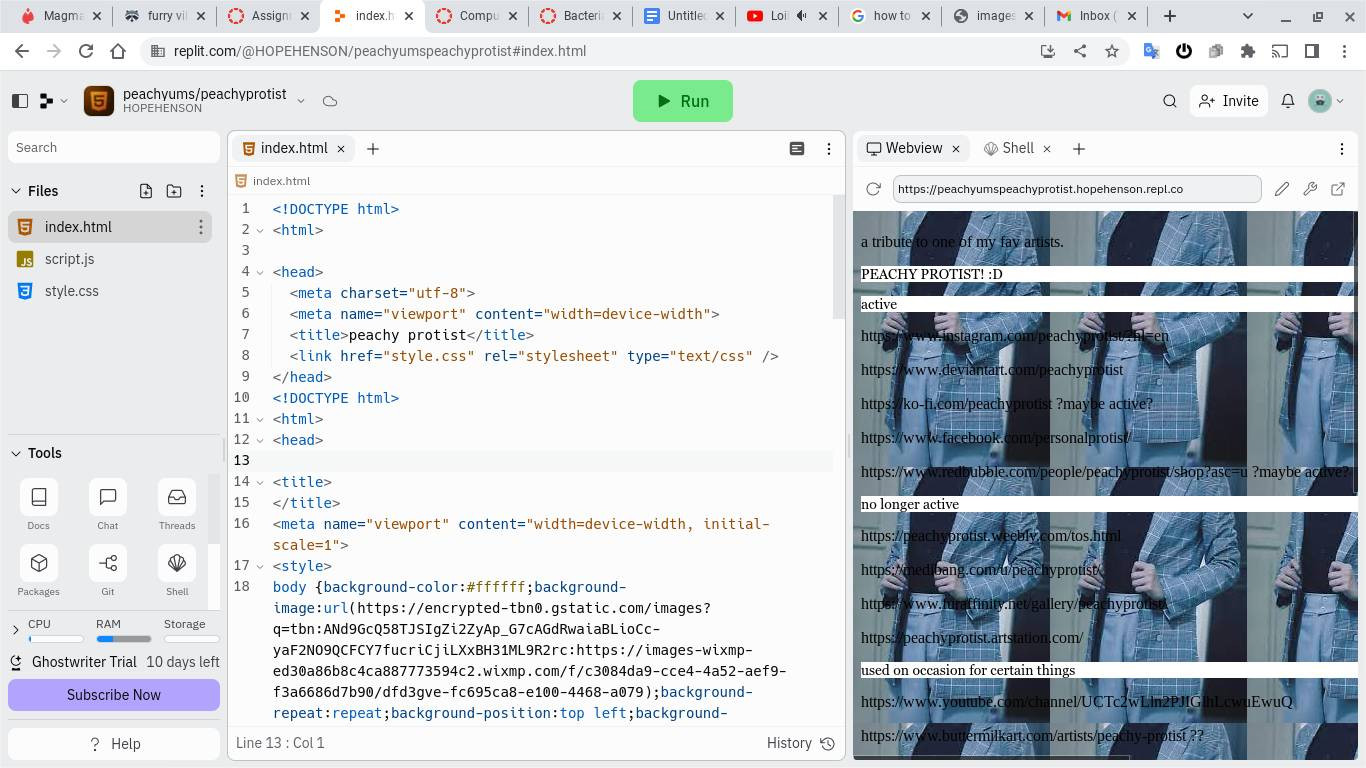Click the cloud sync status icon

(330, 101)
